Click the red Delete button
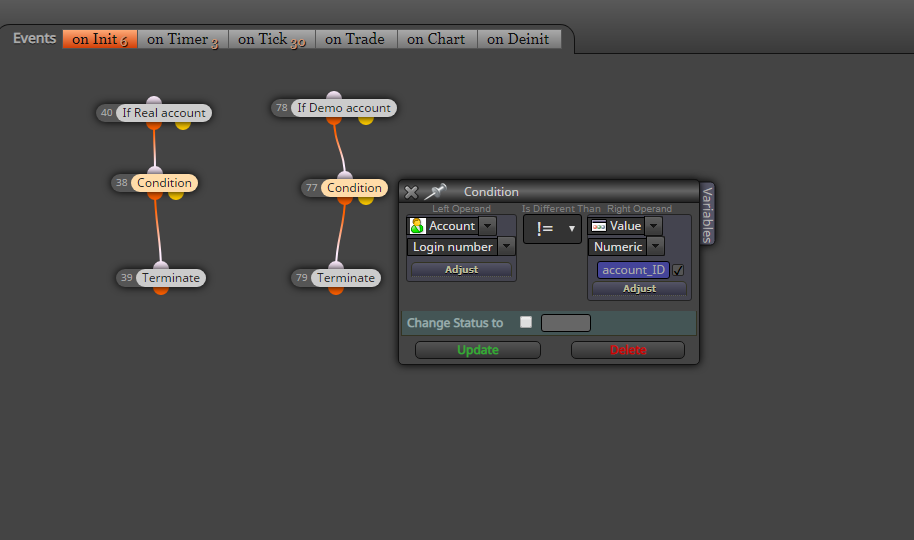The image size is (914, 540). 628,350
